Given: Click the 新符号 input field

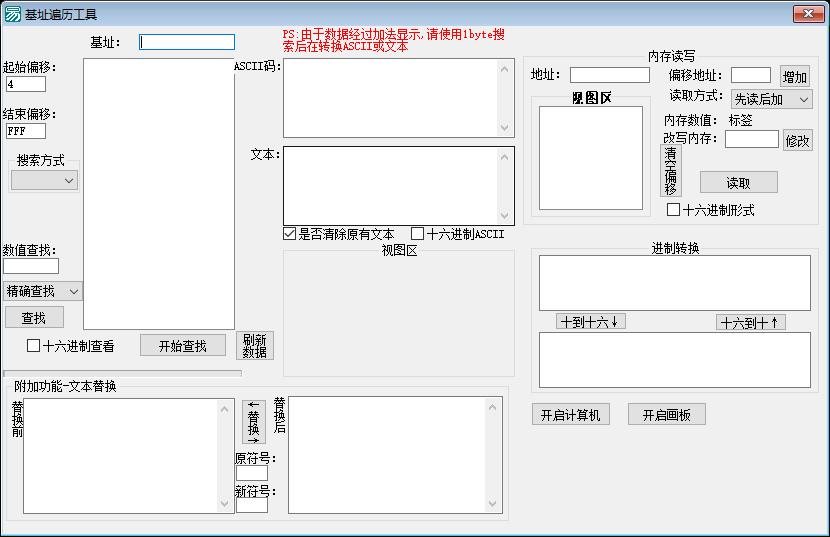Looking at the screenshot, I should point(252,505).
